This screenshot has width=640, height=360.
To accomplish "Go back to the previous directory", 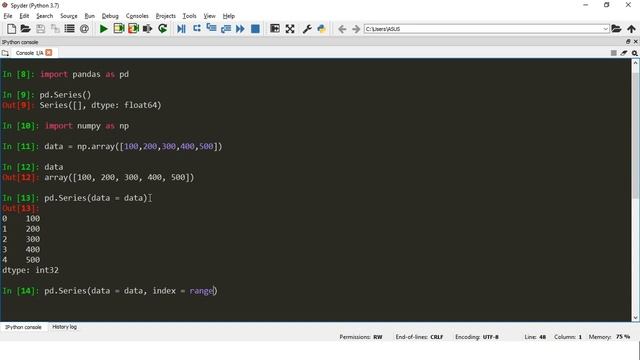I will [342, 29].
